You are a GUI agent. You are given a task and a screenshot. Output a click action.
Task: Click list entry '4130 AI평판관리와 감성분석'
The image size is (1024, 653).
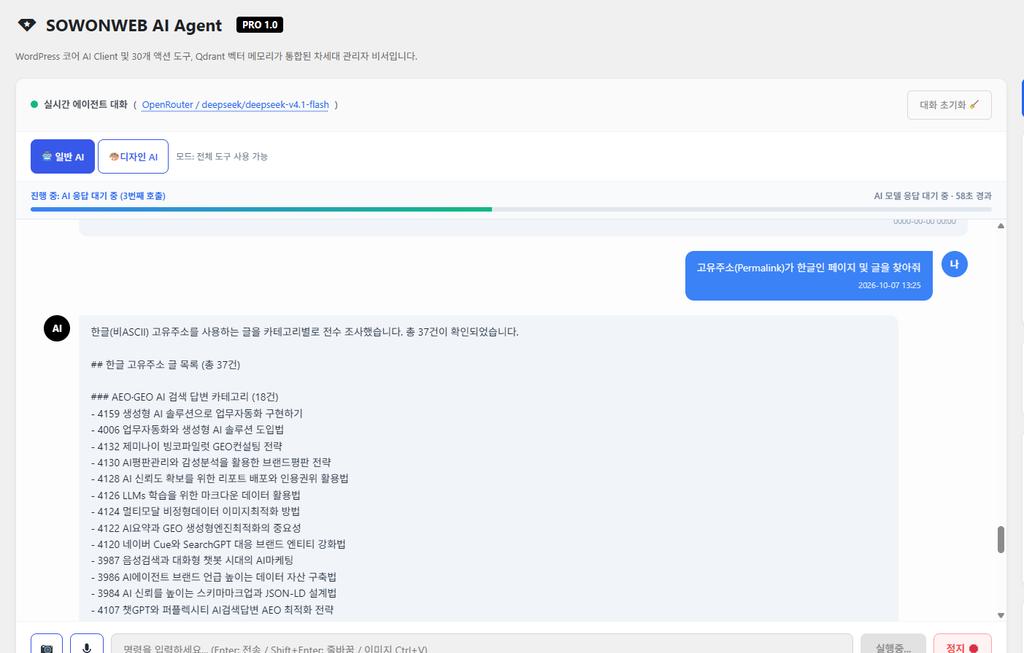click(x=211, y=462)
